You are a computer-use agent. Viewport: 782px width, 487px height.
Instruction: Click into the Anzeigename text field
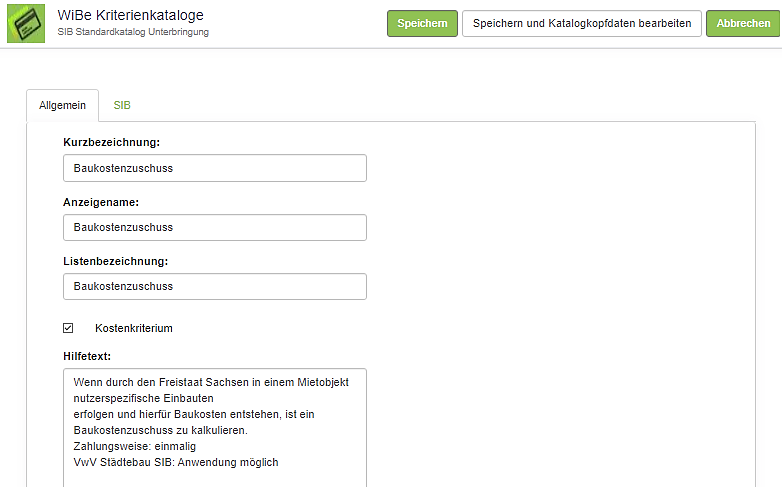click(214, 227)
